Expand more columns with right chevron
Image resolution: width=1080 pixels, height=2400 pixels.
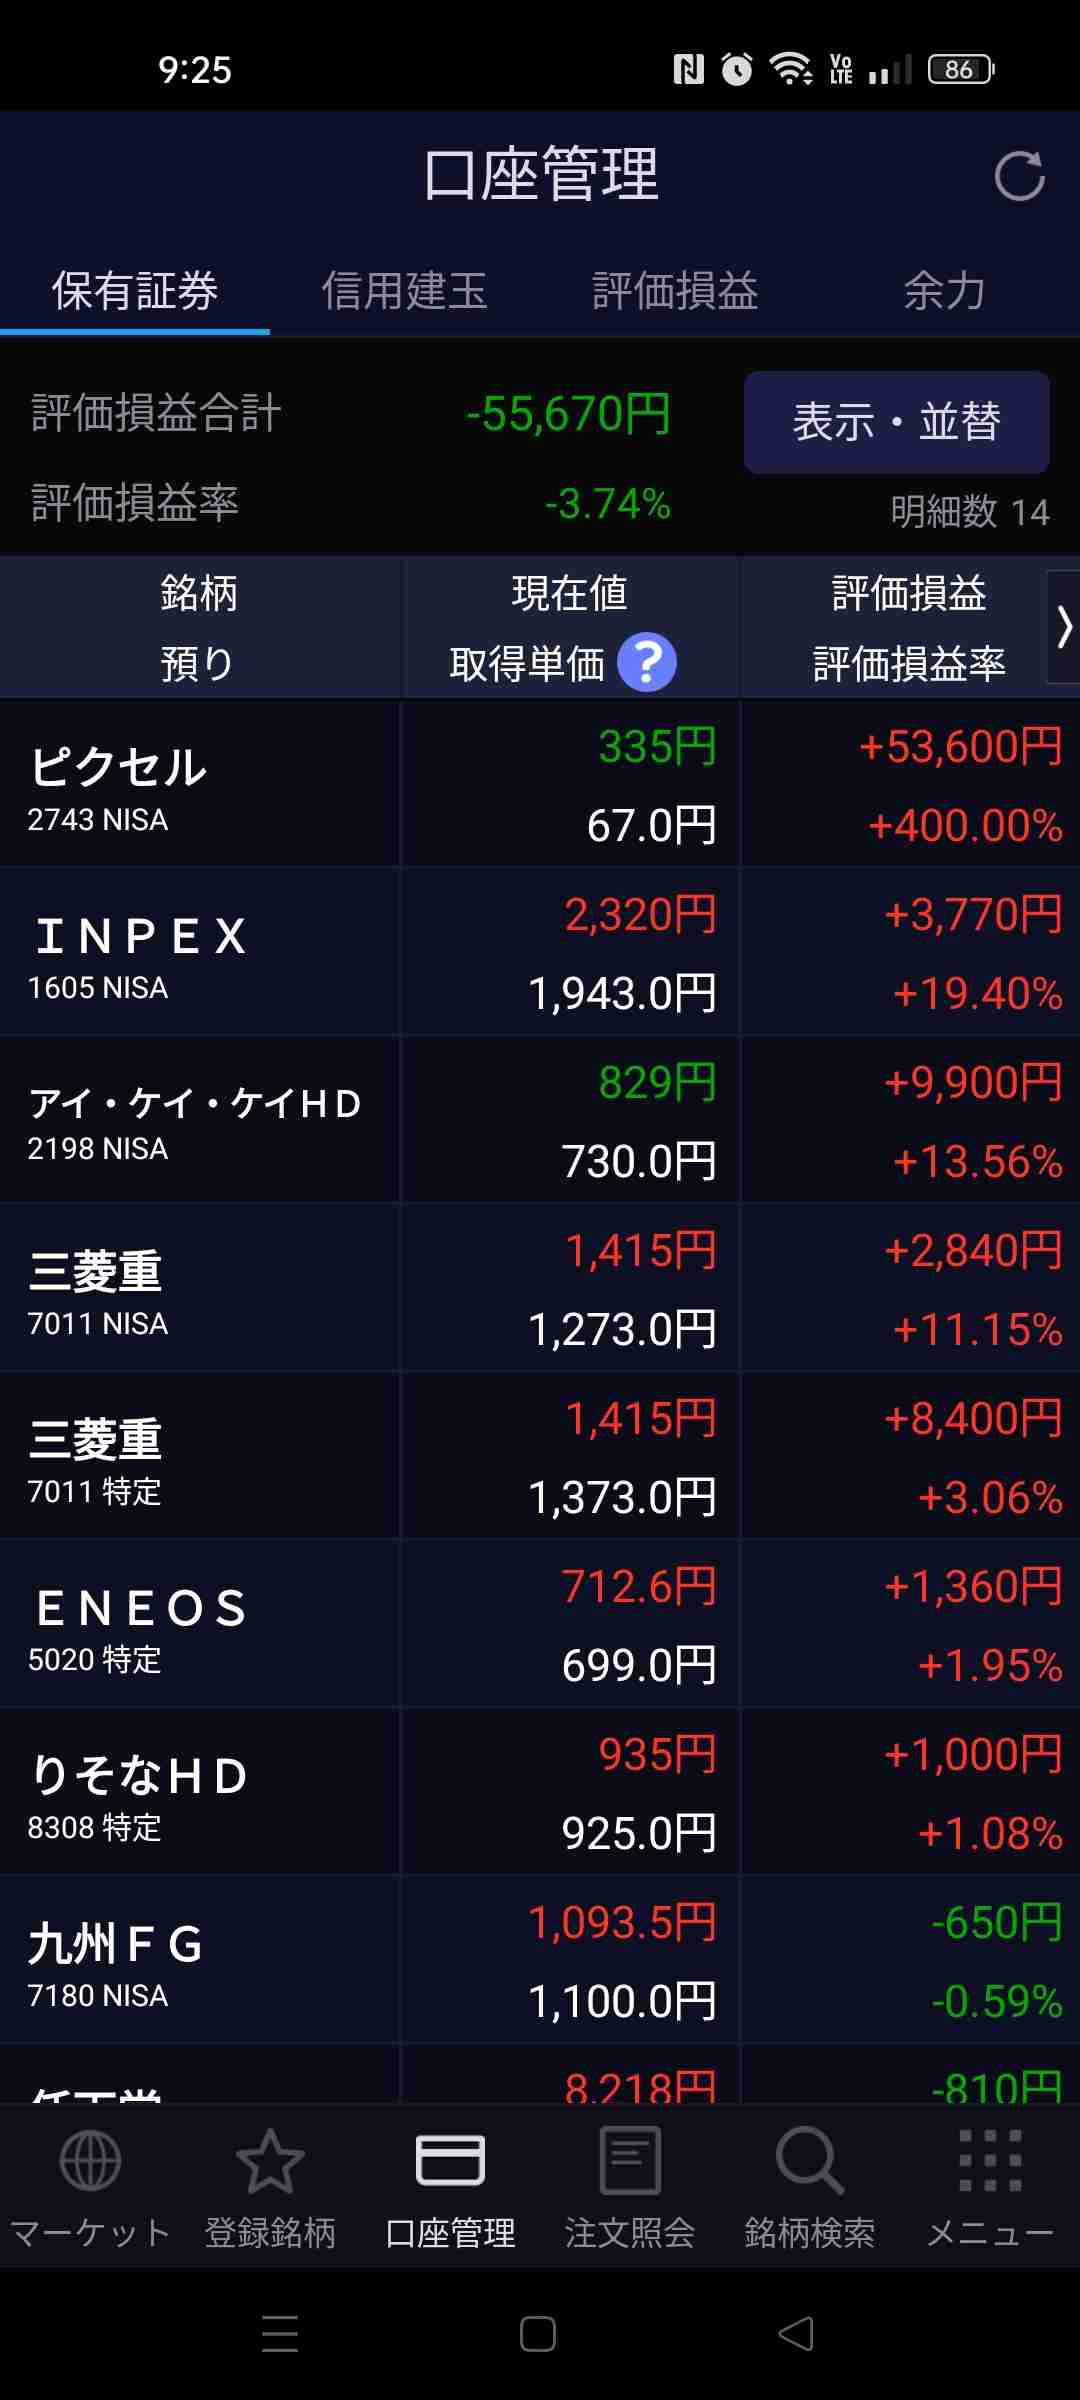pyautogui.click(x=1063, y=627)
